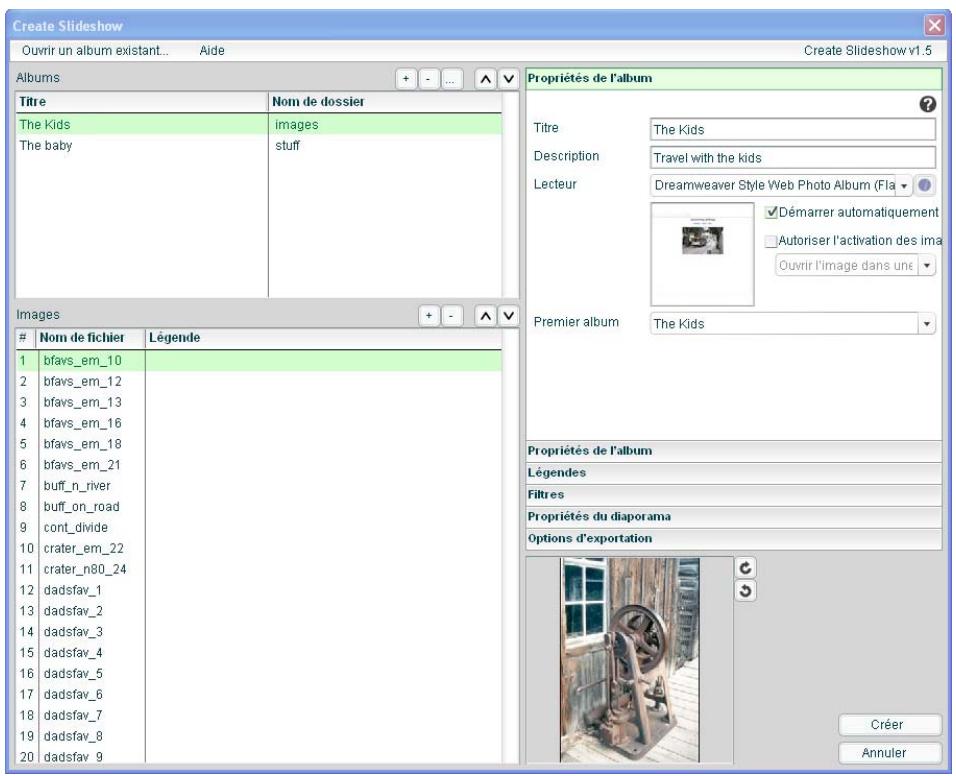
Task: Expand the Légendes section
Action: (x=733, y=473)
